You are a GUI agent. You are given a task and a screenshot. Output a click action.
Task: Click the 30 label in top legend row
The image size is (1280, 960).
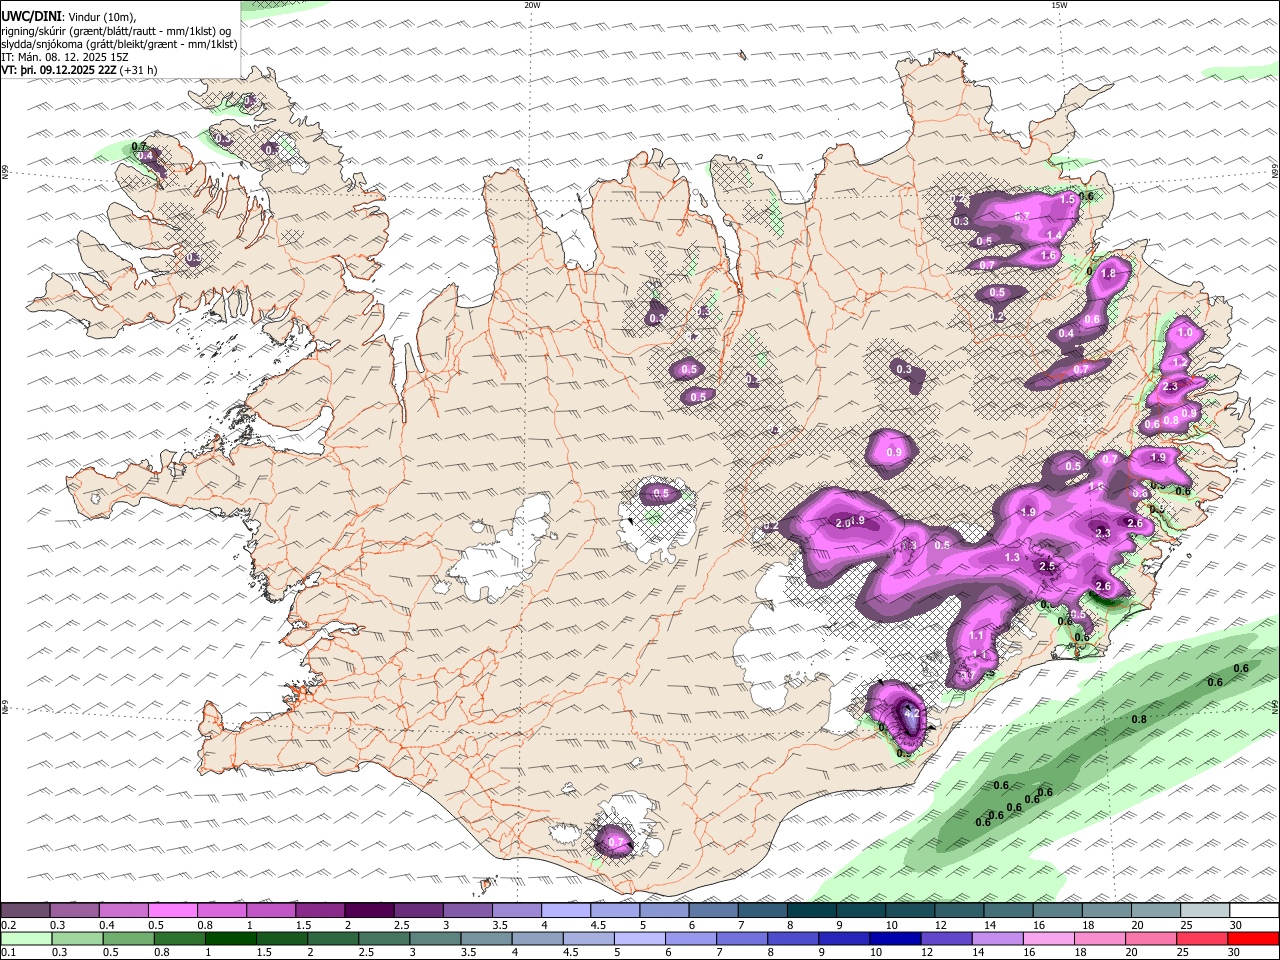point(1236,925)
